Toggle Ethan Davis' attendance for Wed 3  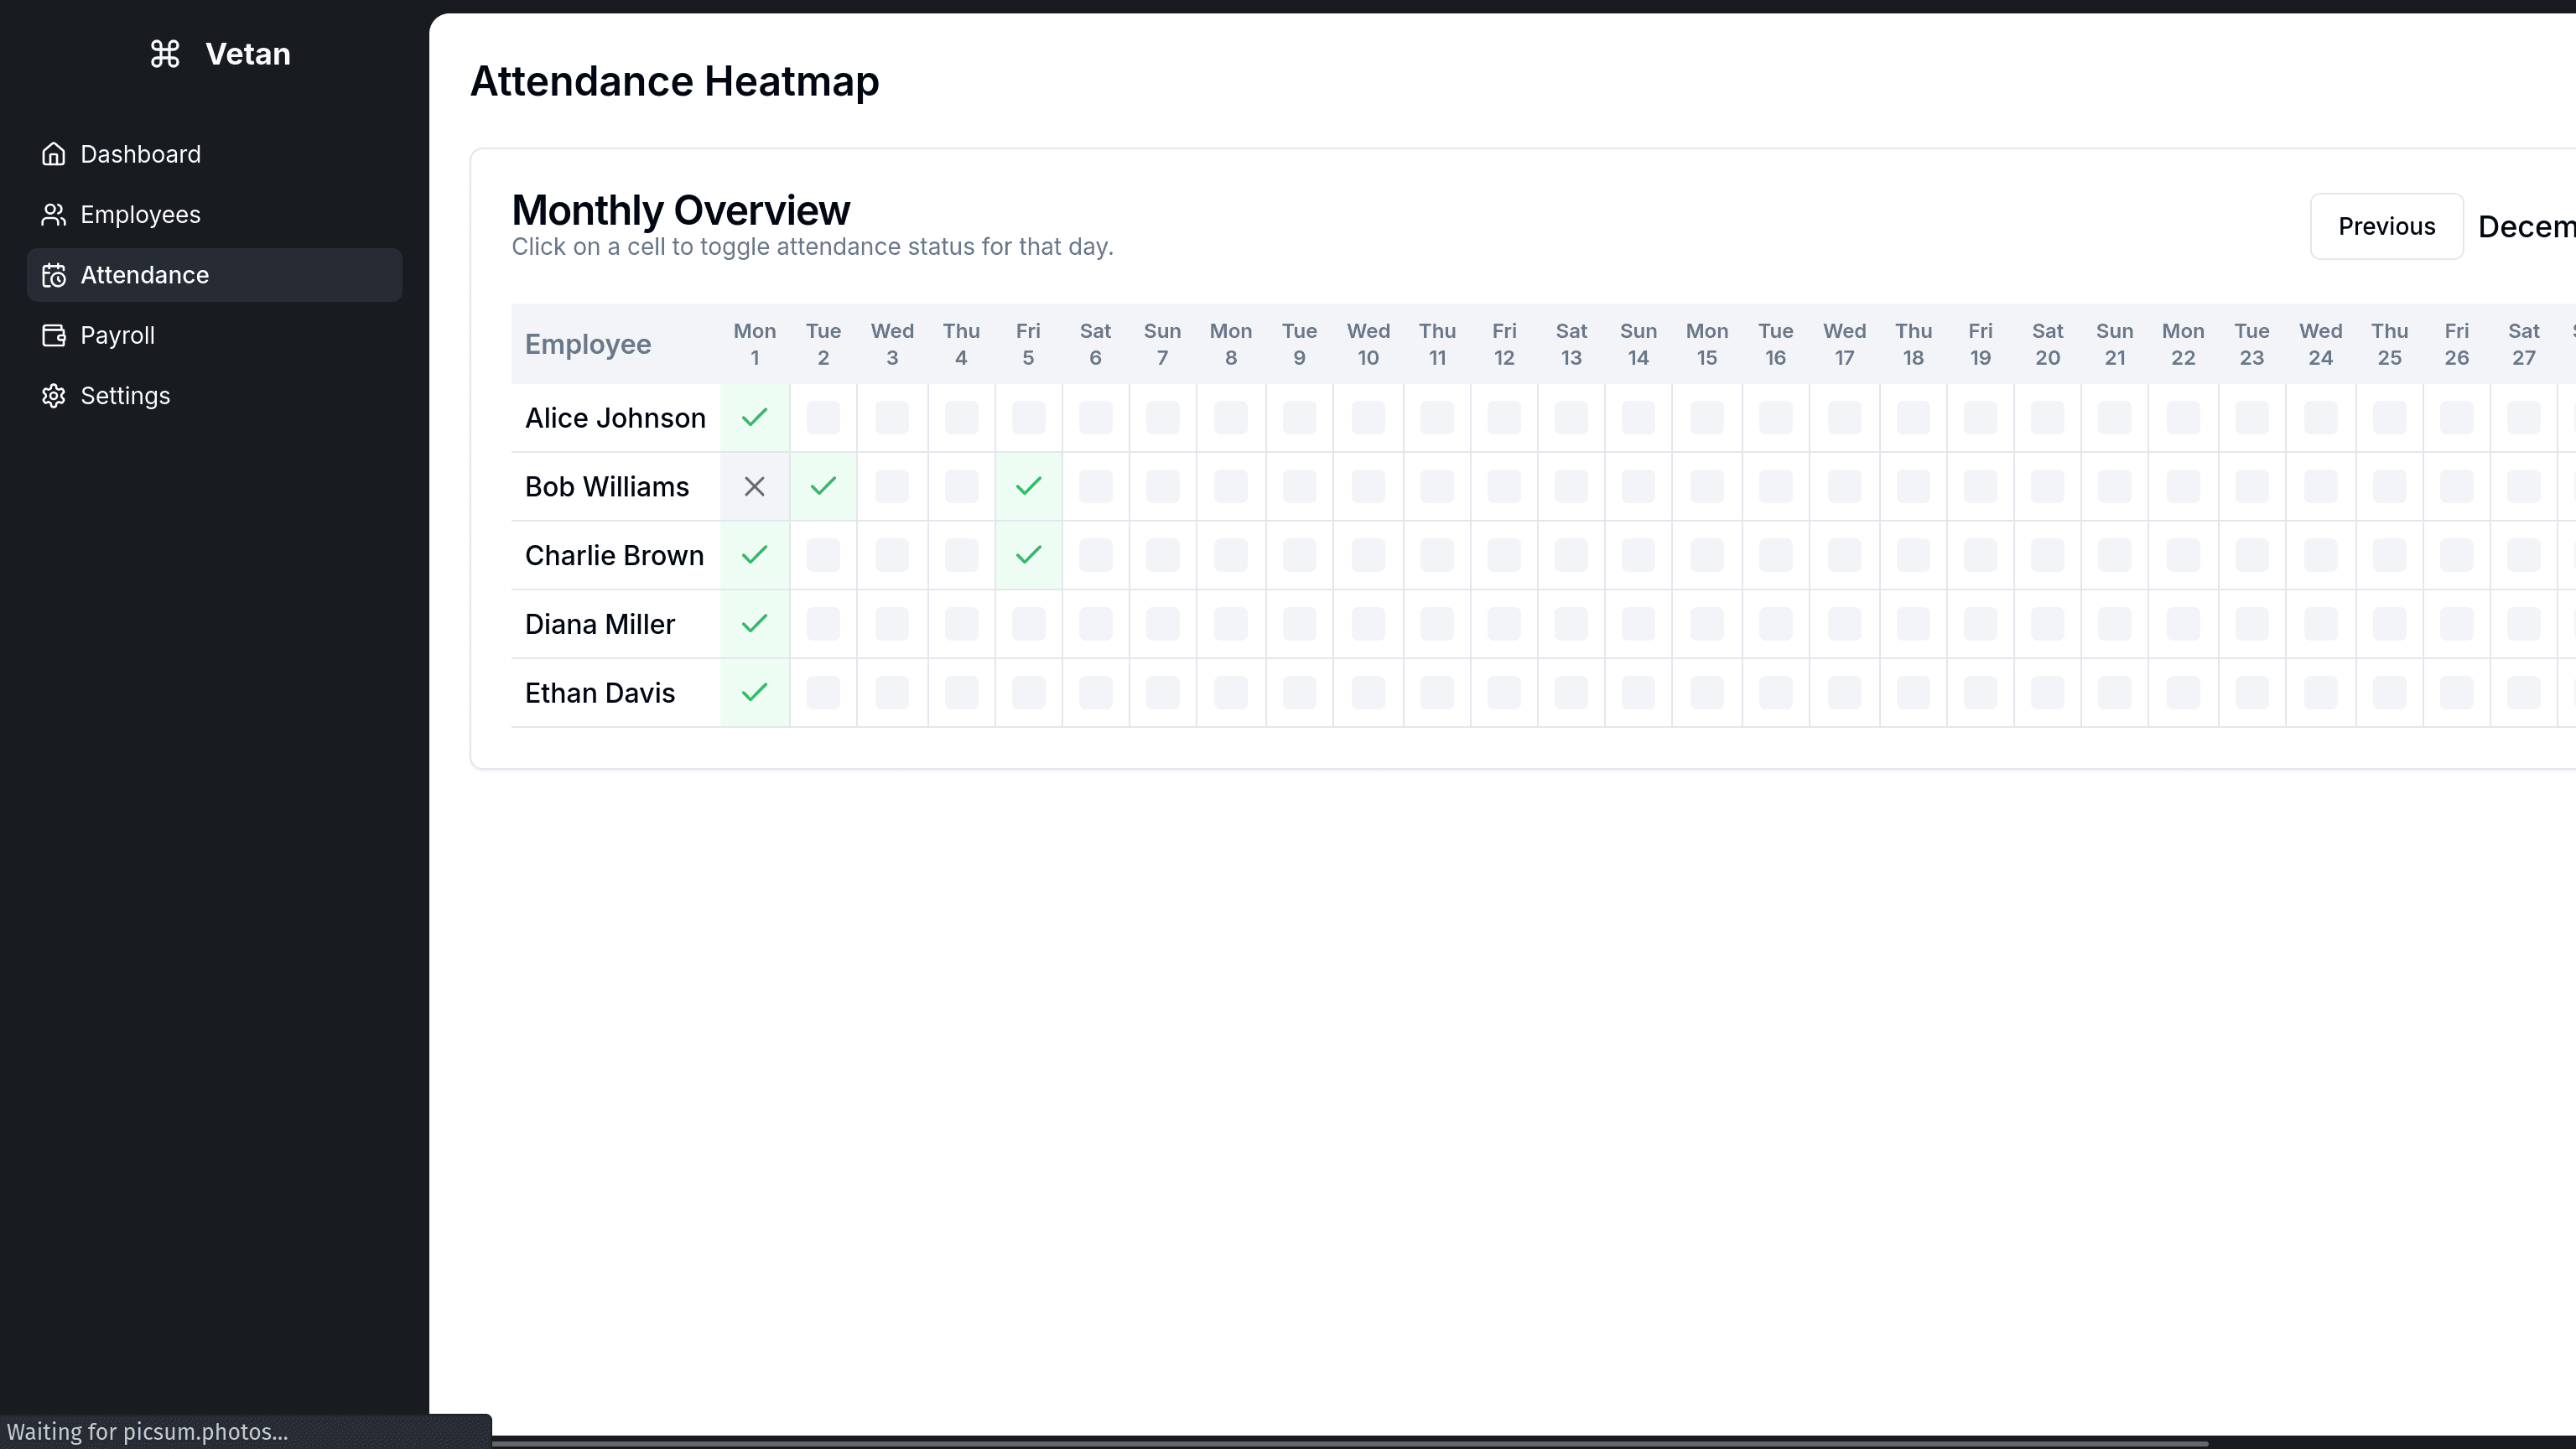(892, 693)
